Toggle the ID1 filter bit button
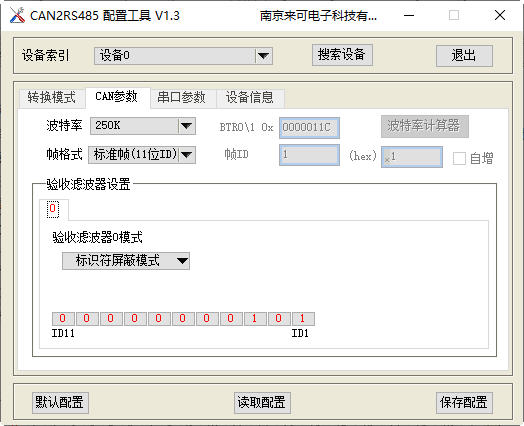The image size is (524, 426). [x=303, y=319]
